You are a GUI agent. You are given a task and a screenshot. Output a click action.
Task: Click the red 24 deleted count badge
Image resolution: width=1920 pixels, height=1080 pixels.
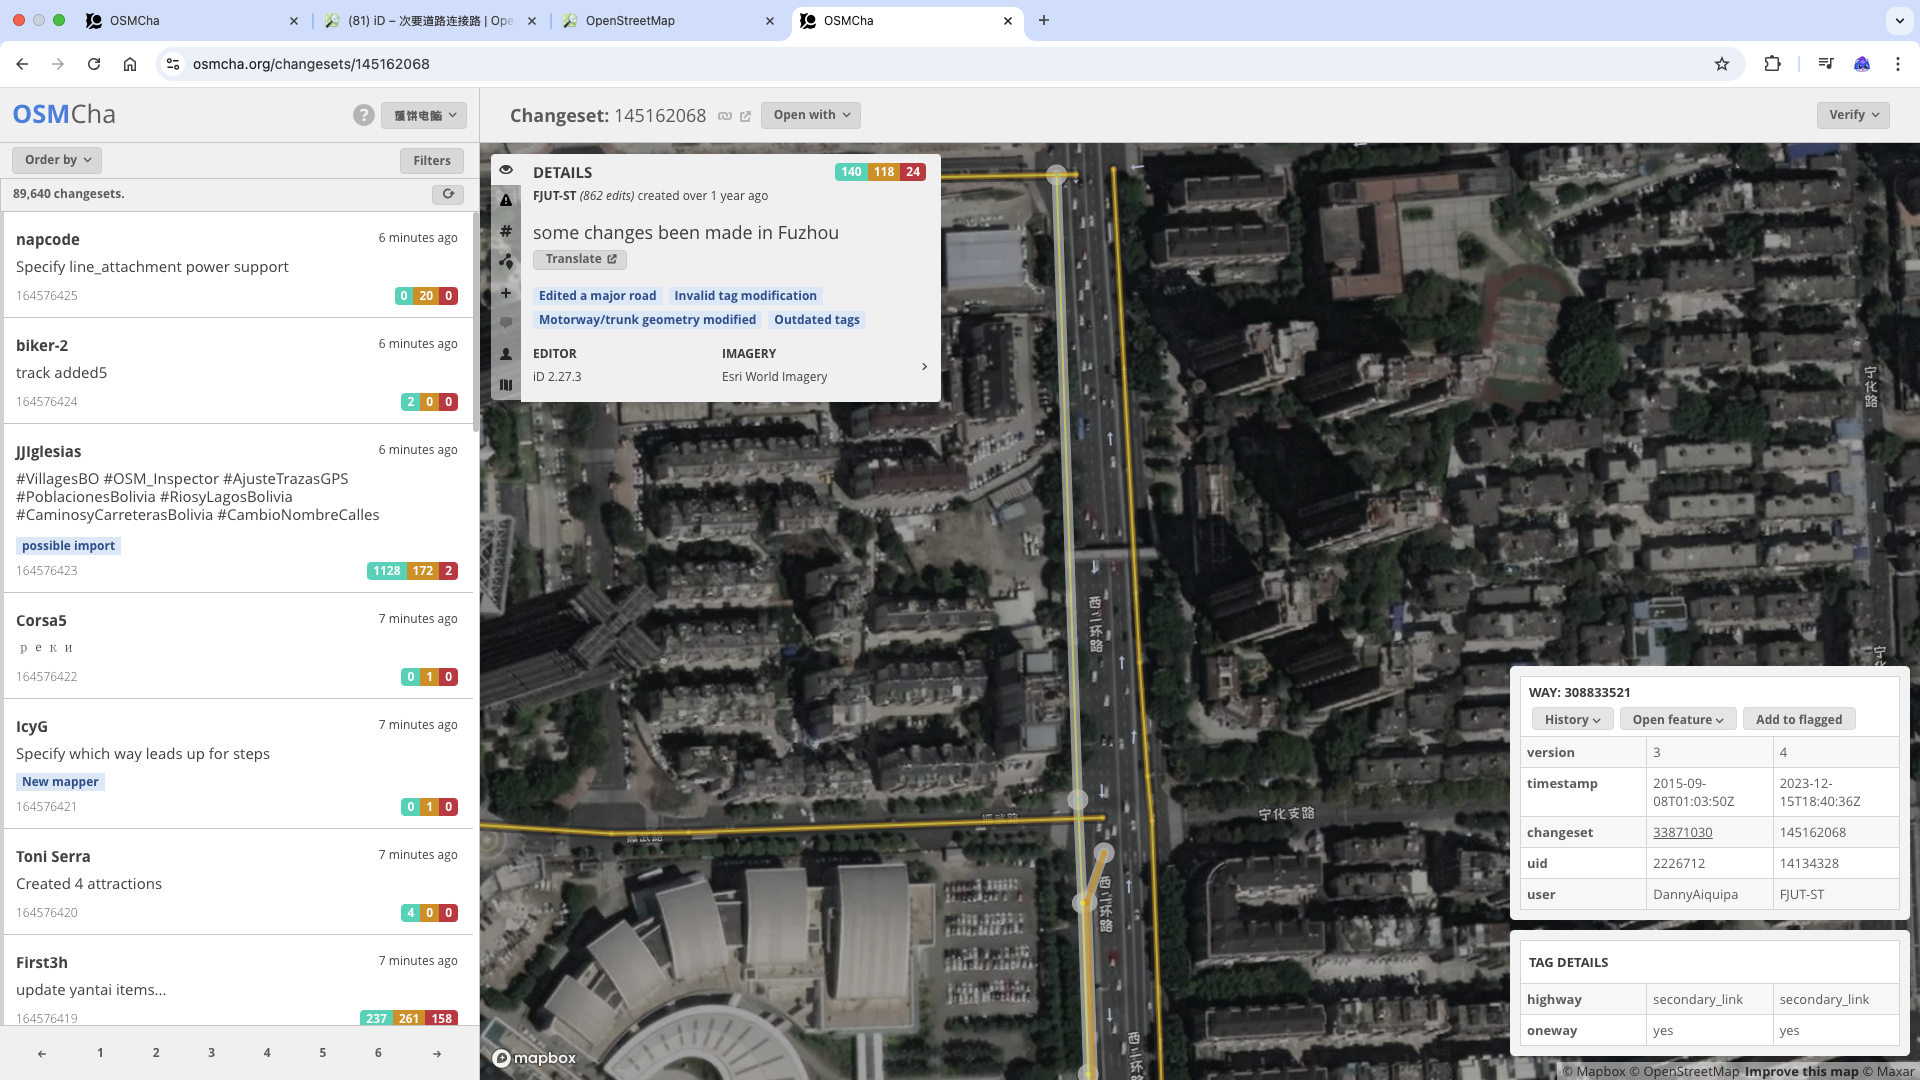[x=913, y=172]
